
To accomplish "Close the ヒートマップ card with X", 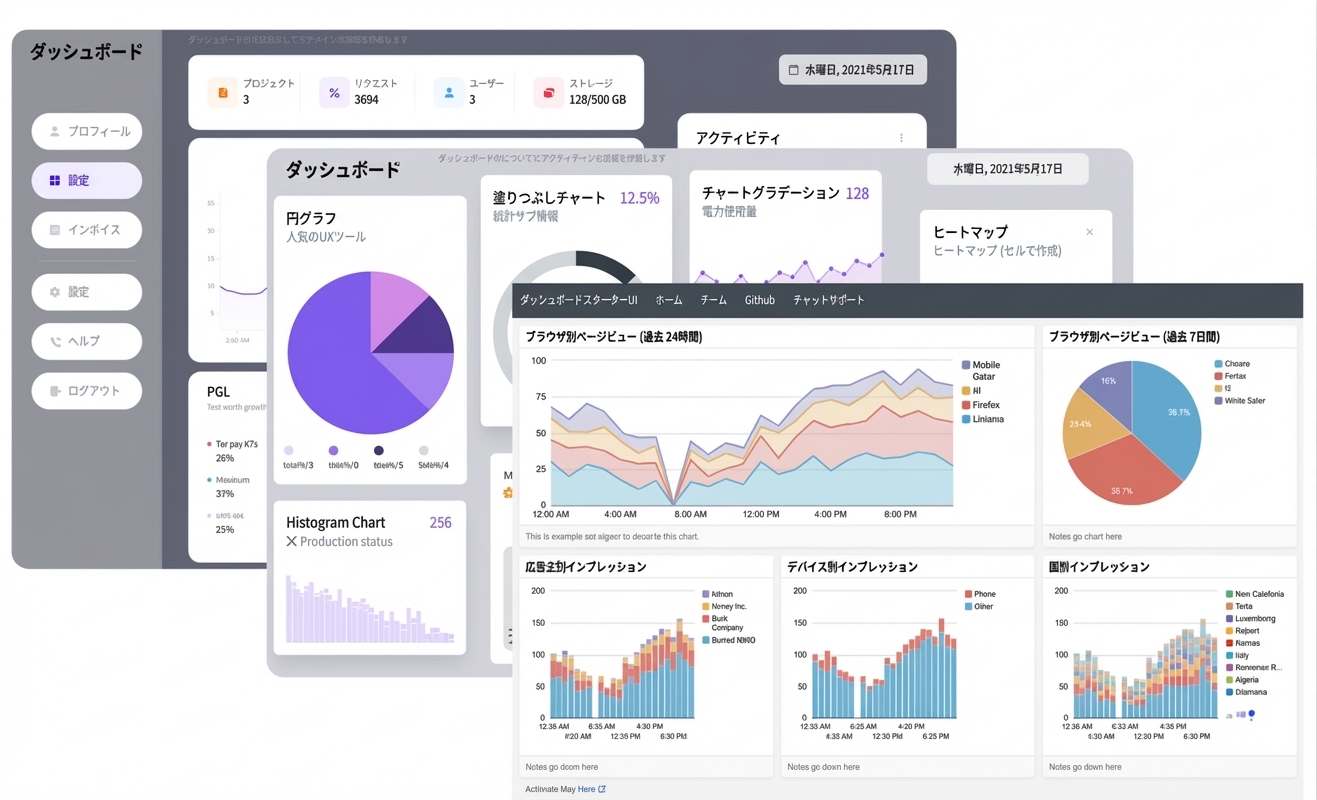I will [x=1090, y=232].
